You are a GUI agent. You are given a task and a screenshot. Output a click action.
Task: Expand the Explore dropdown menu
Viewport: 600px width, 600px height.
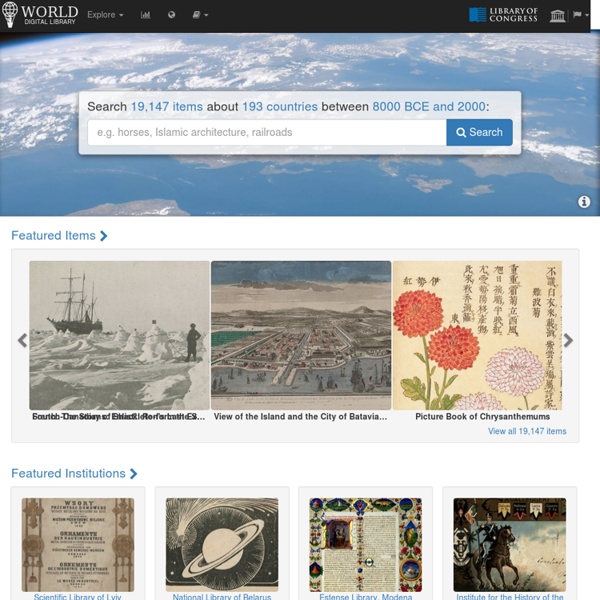click(105, 15)
